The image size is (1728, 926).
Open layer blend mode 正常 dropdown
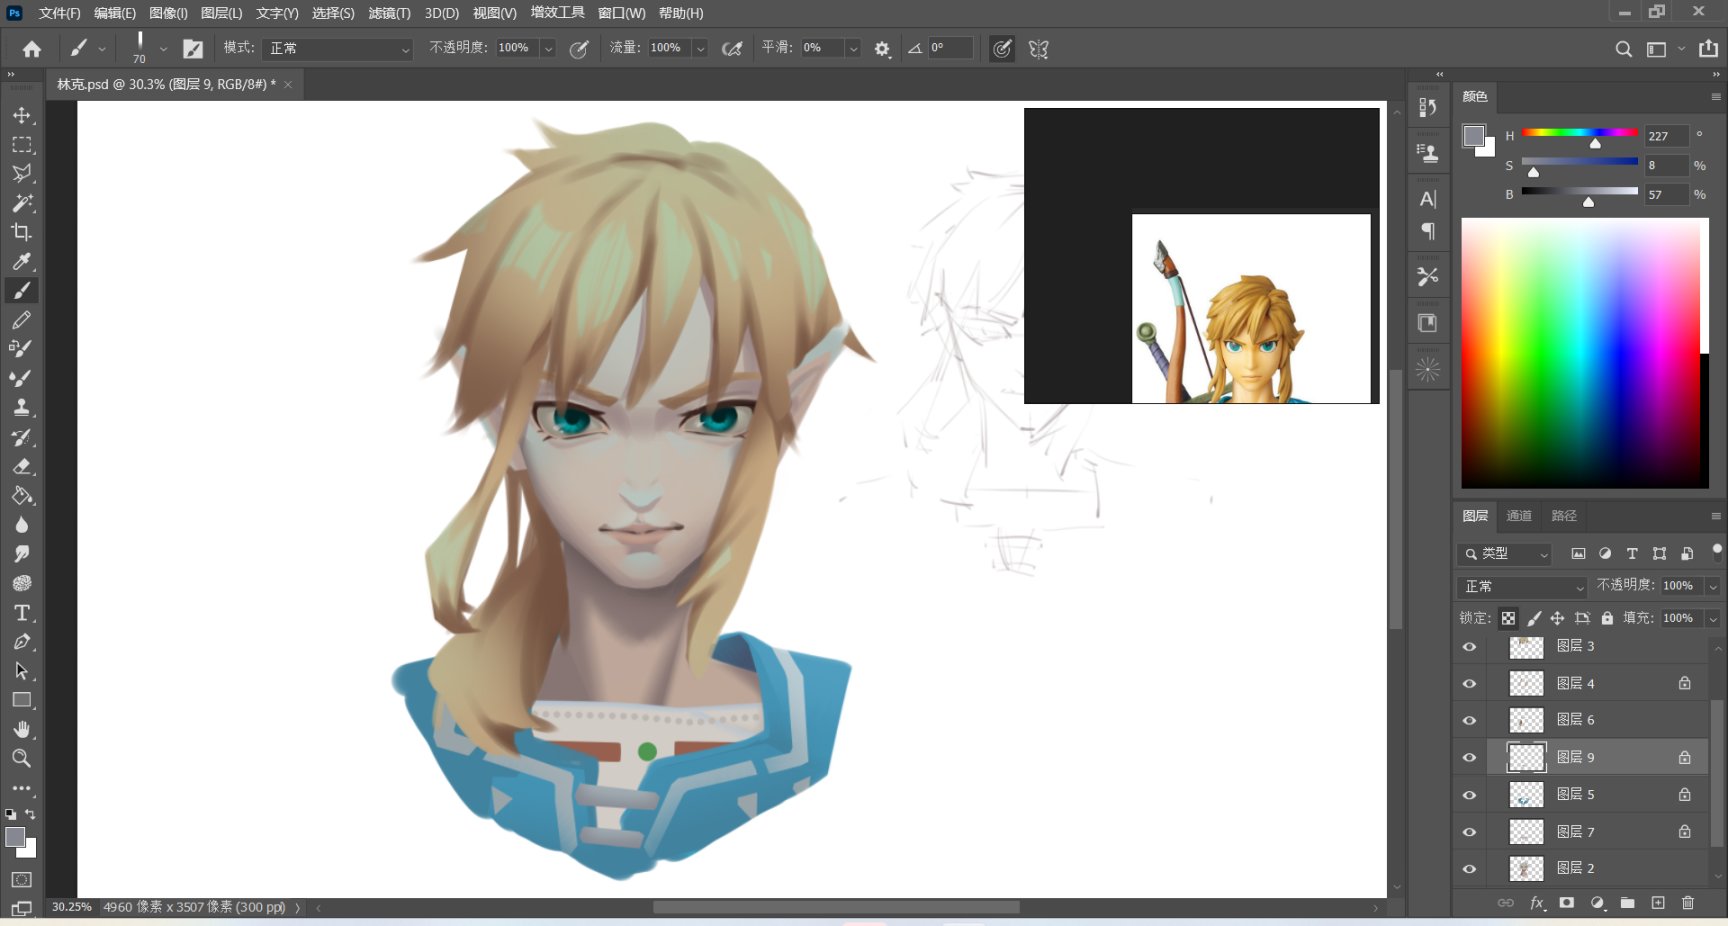click(1523, 586)
